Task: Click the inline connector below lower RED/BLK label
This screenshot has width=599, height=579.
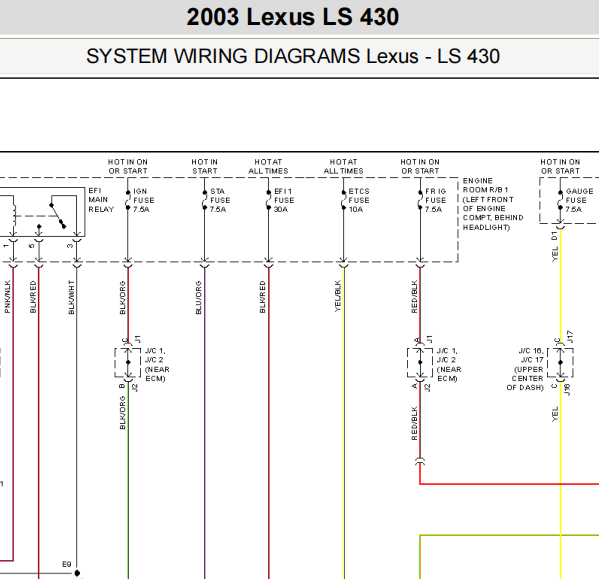Action: coord(420,461)
